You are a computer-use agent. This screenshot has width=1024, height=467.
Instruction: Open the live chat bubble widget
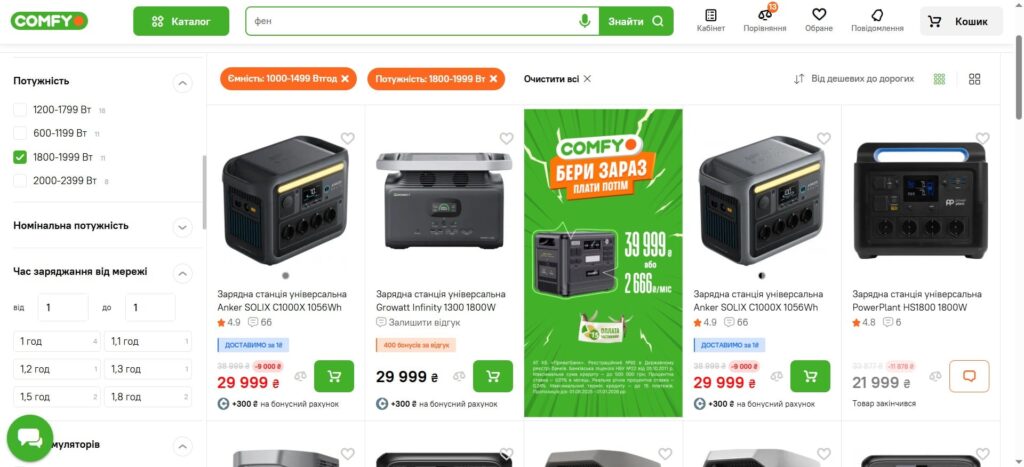point(29,438)
